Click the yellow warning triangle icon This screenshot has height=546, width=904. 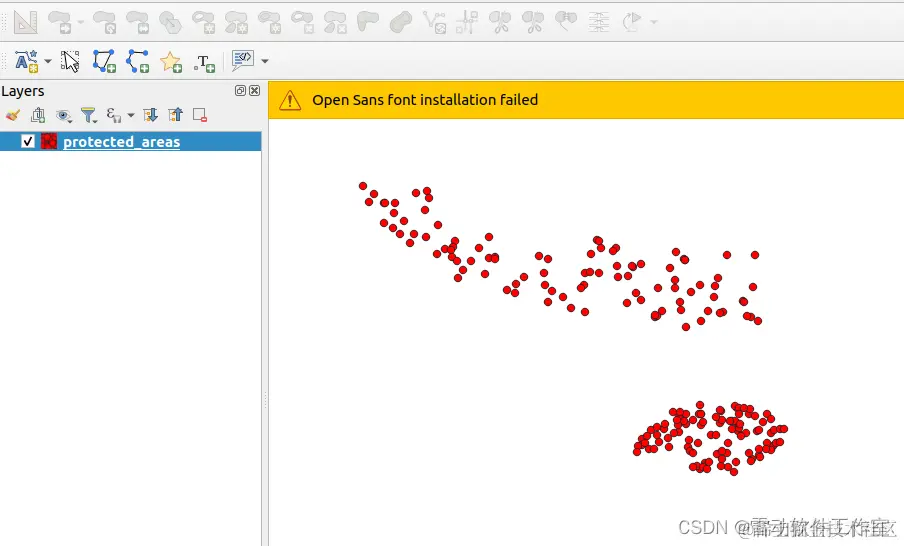coord(290,100)
